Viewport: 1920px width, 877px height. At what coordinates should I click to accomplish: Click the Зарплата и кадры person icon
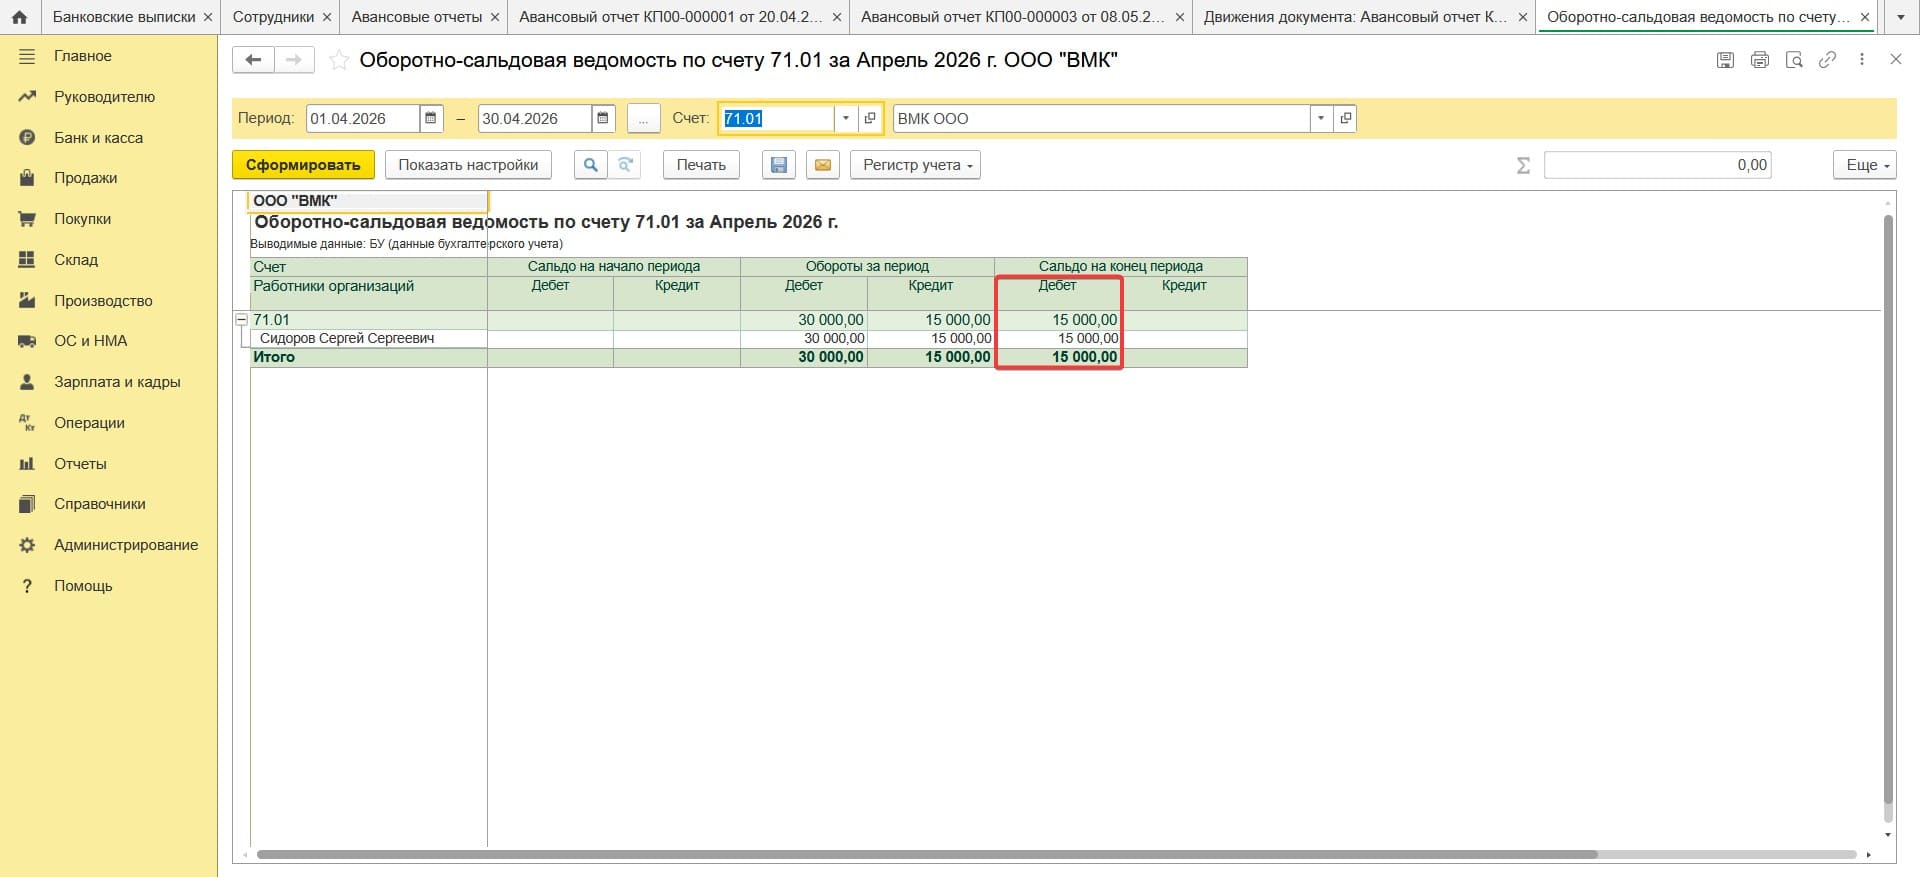click(x=27, y=382)
